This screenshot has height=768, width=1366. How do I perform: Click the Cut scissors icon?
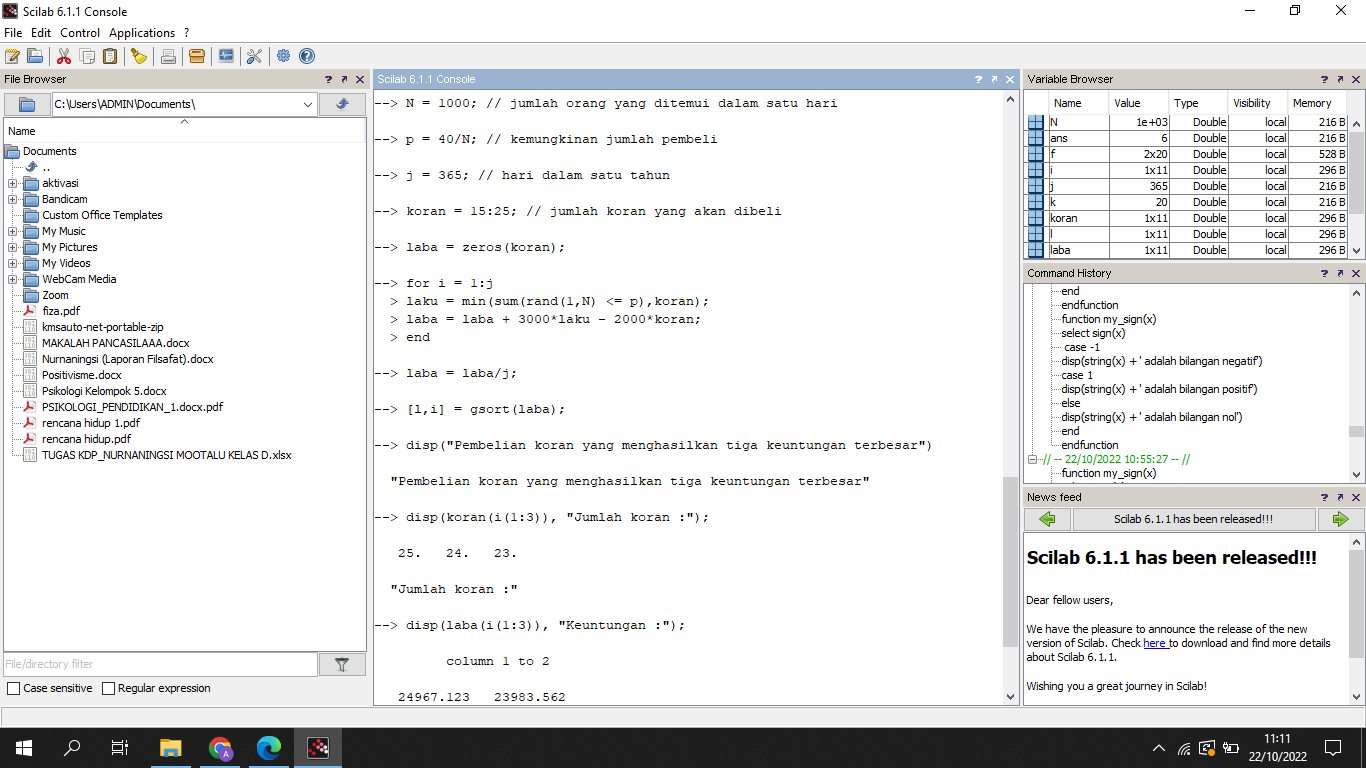pyautogui.click(x=64, y=56)
